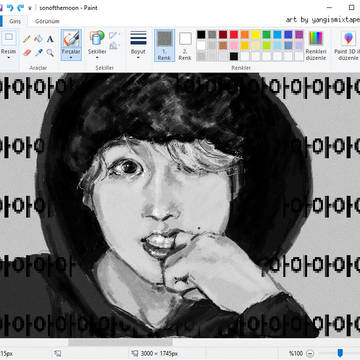Screen dimensions: 360x360
Task: Open the shape outline dropdown
Action: (x=114, y=35)
